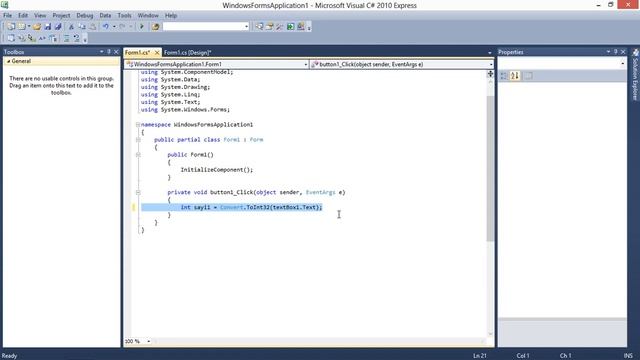The width and height of the screenshot is (640, 360).
Task: Toggle Alphabetical sorting in the Properties panel
Action: [x=515, y=76]
